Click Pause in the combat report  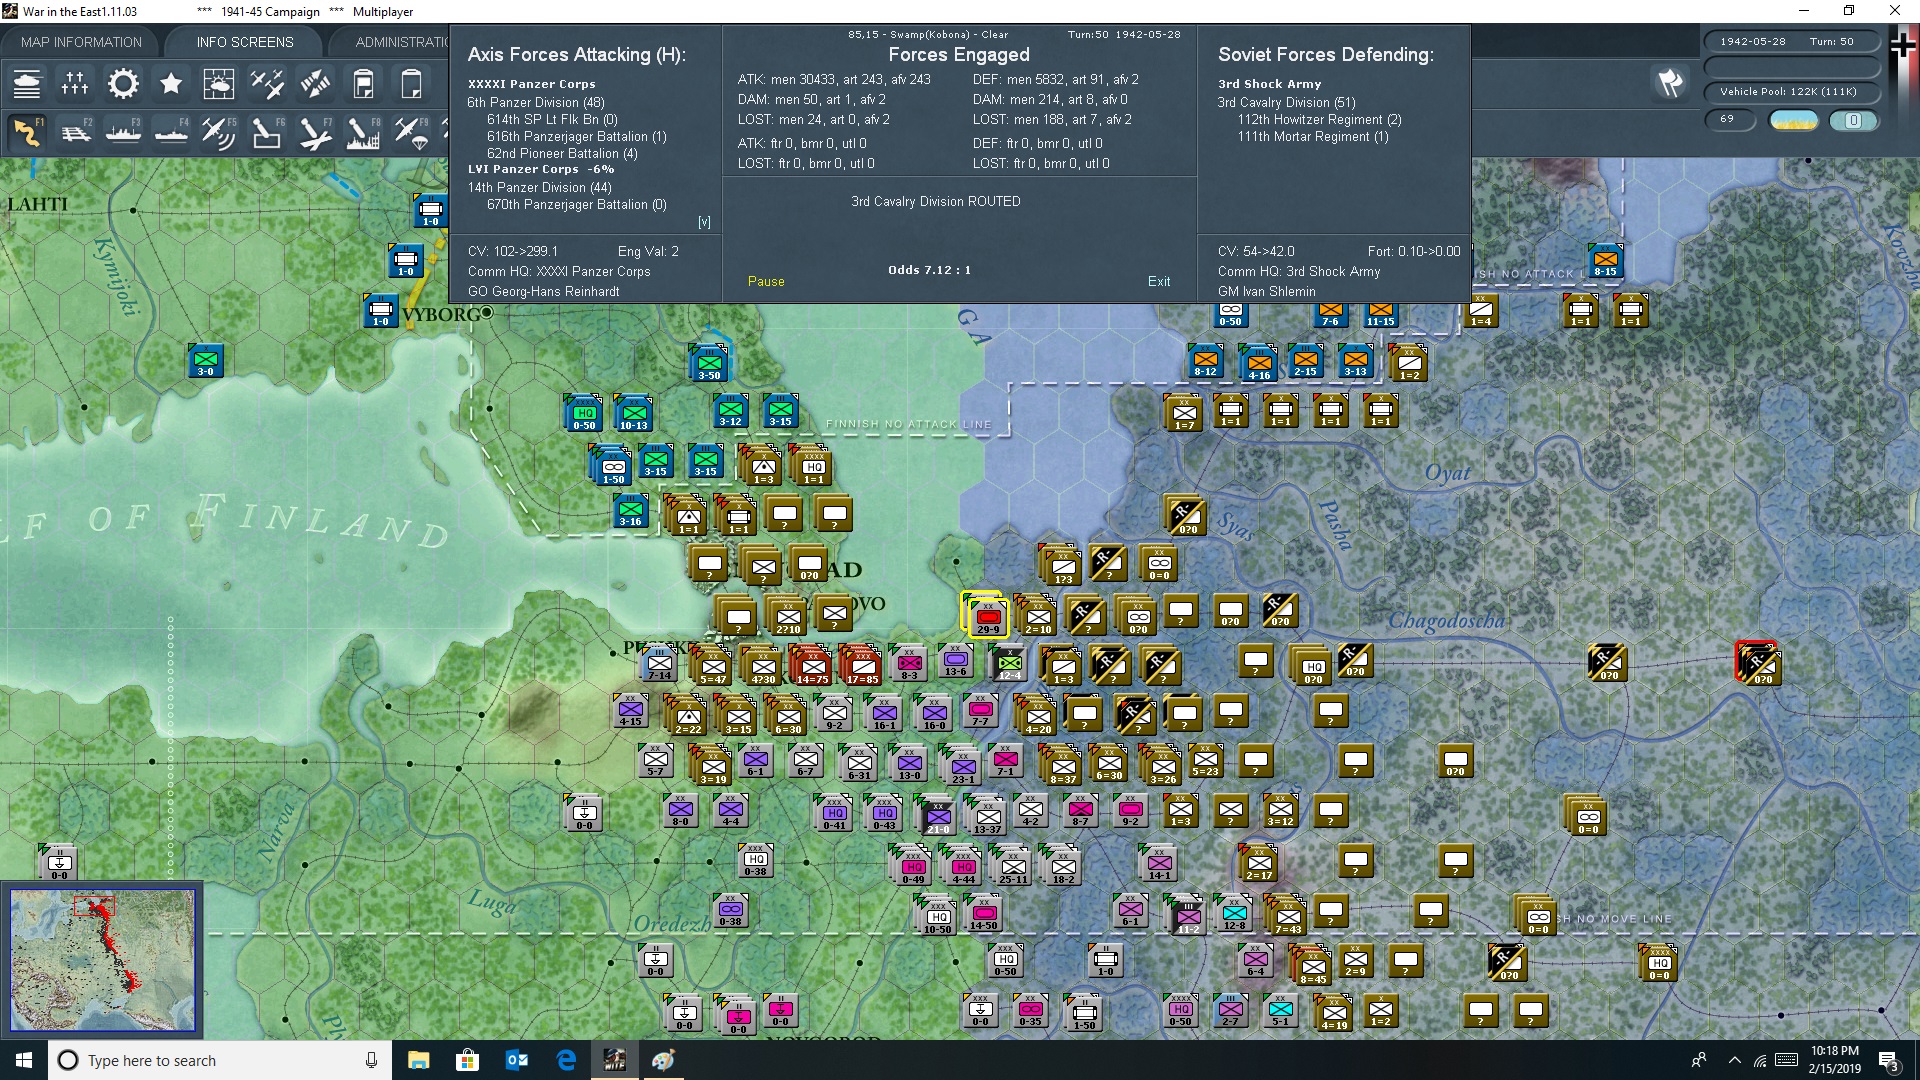tap(766, 282)
